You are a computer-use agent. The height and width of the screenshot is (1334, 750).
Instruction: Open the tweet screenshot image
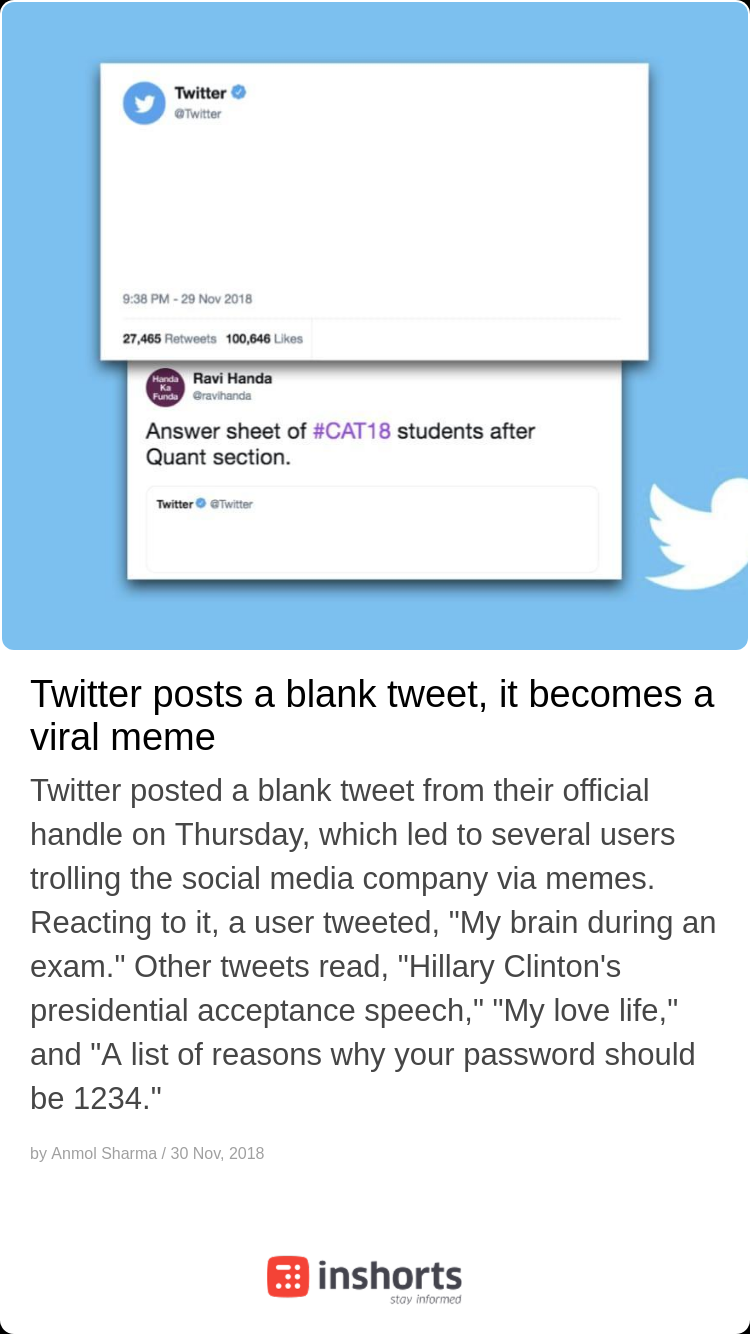pyautogui.click(x=375, y=326)
